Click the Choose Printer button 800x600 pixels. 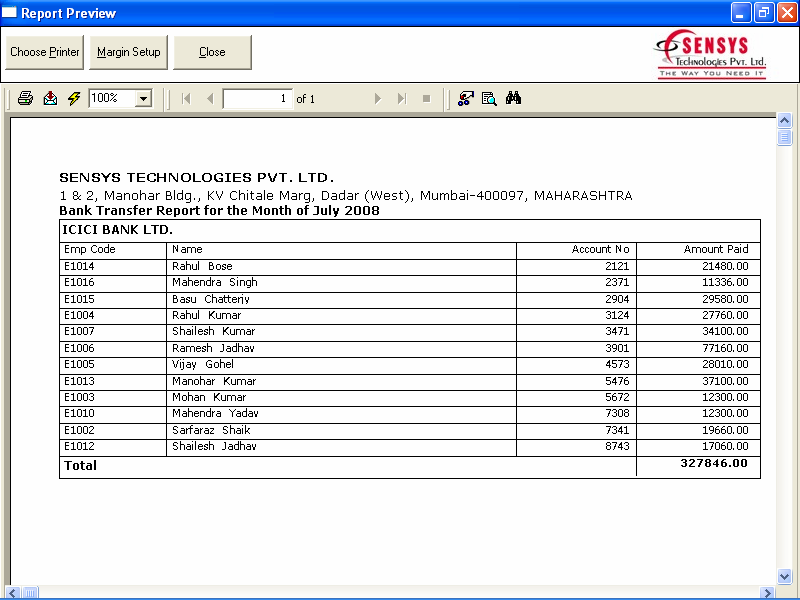[45, 52]
